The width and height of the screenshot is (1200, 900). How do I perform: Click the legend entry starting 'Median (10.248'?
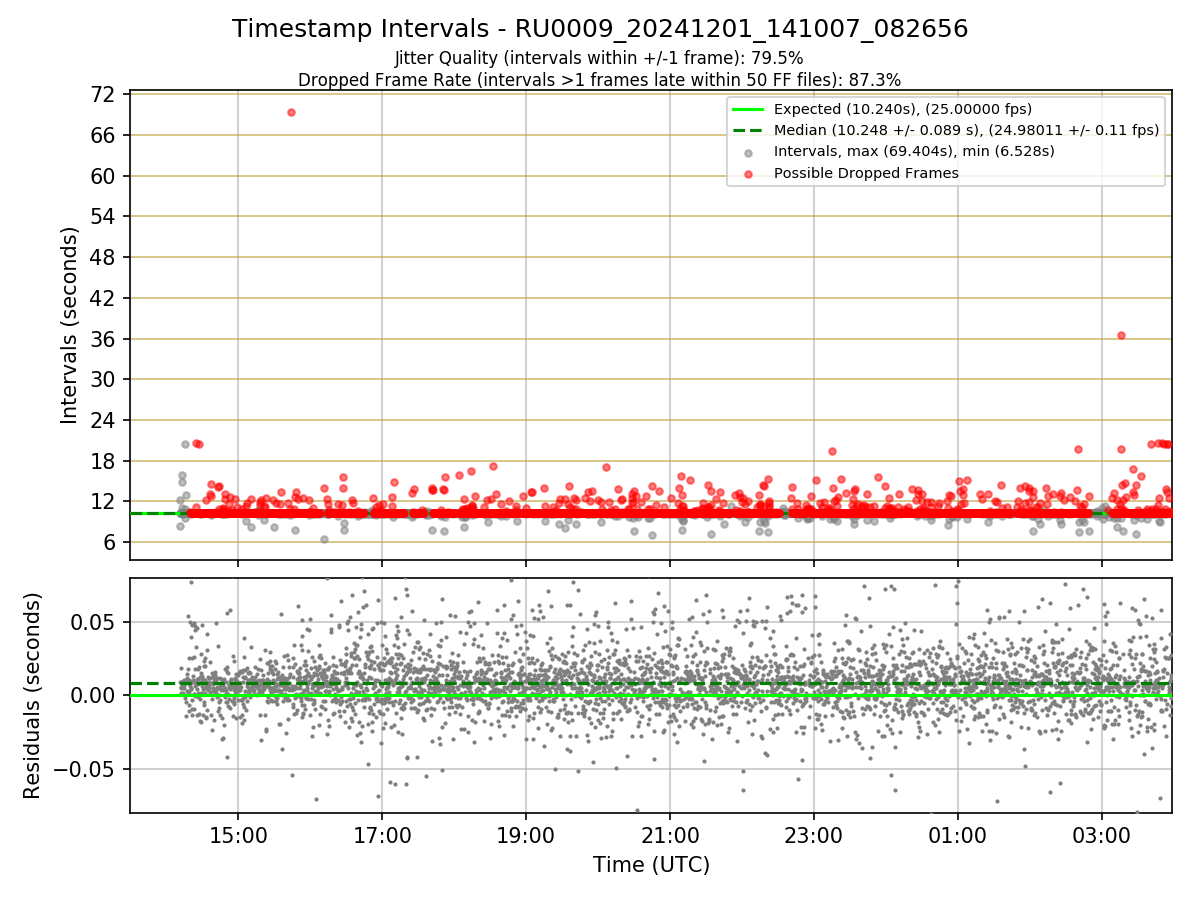966,130
